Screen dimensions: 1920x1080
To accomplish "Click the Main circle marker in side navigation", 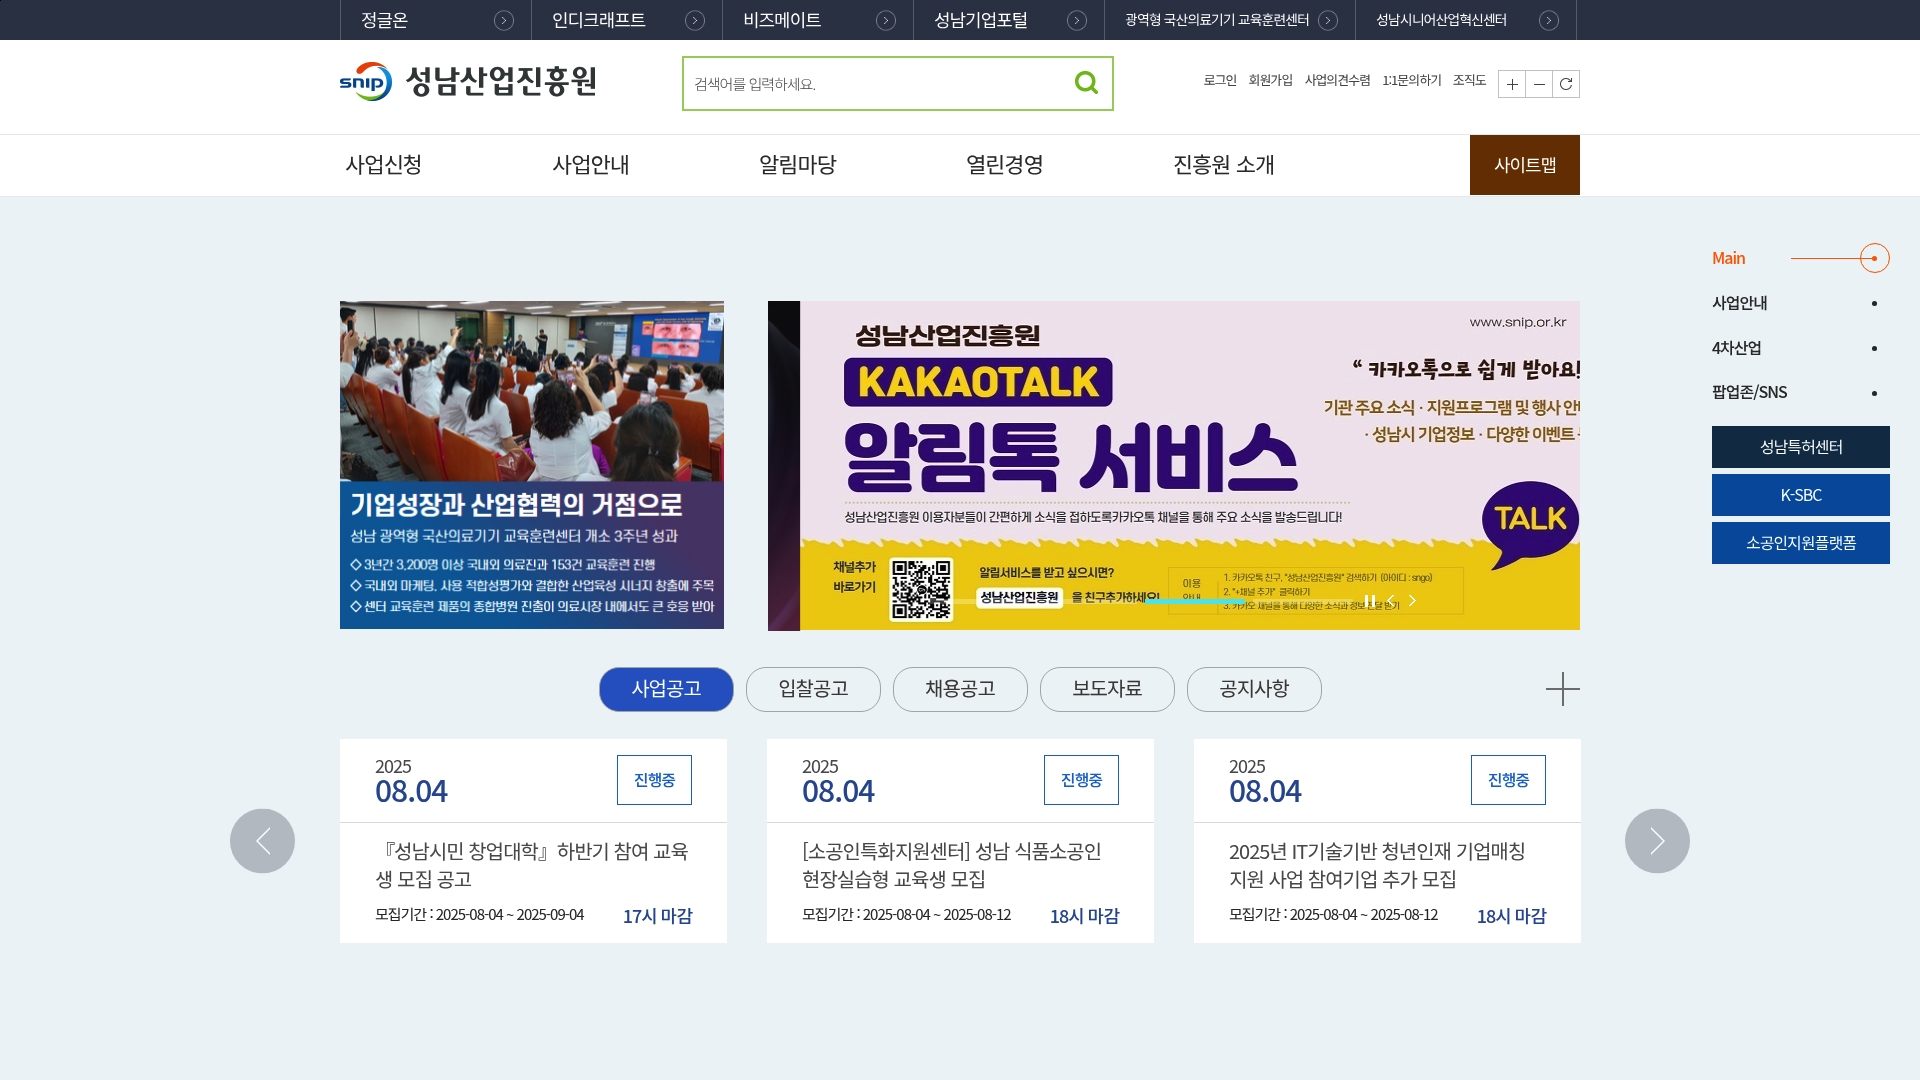I will point(1874,258).
